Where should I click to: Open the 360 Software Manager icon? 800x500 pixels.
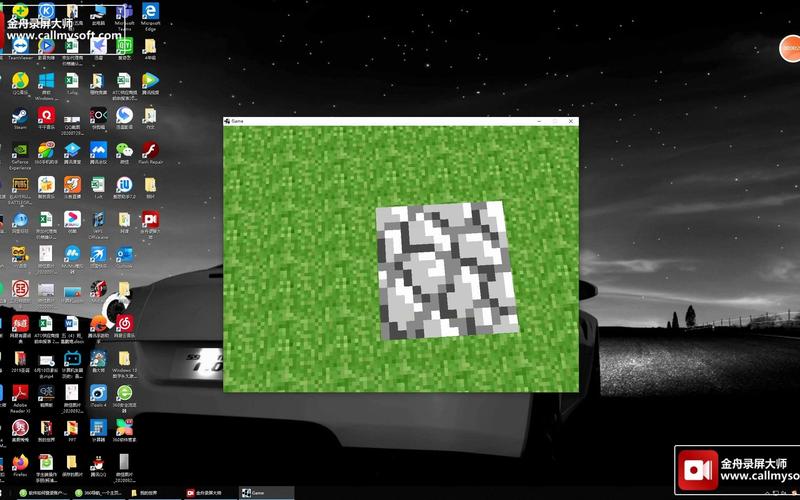124,428
